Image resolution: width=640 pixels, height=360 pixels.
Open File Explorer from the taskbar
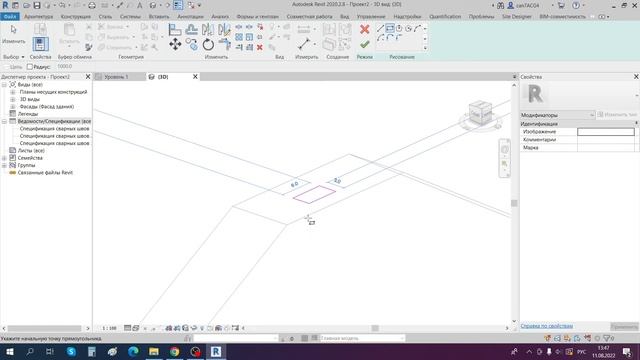click(x=154, y=351)
